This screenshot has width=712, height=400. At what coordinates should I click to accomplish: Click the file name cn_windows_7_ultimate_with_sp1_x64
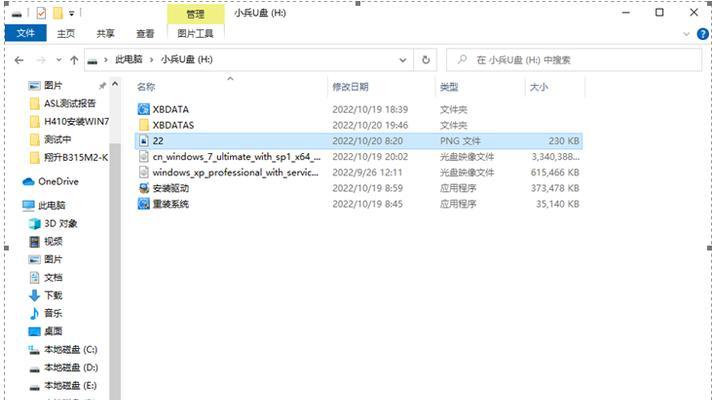point(237,157)
